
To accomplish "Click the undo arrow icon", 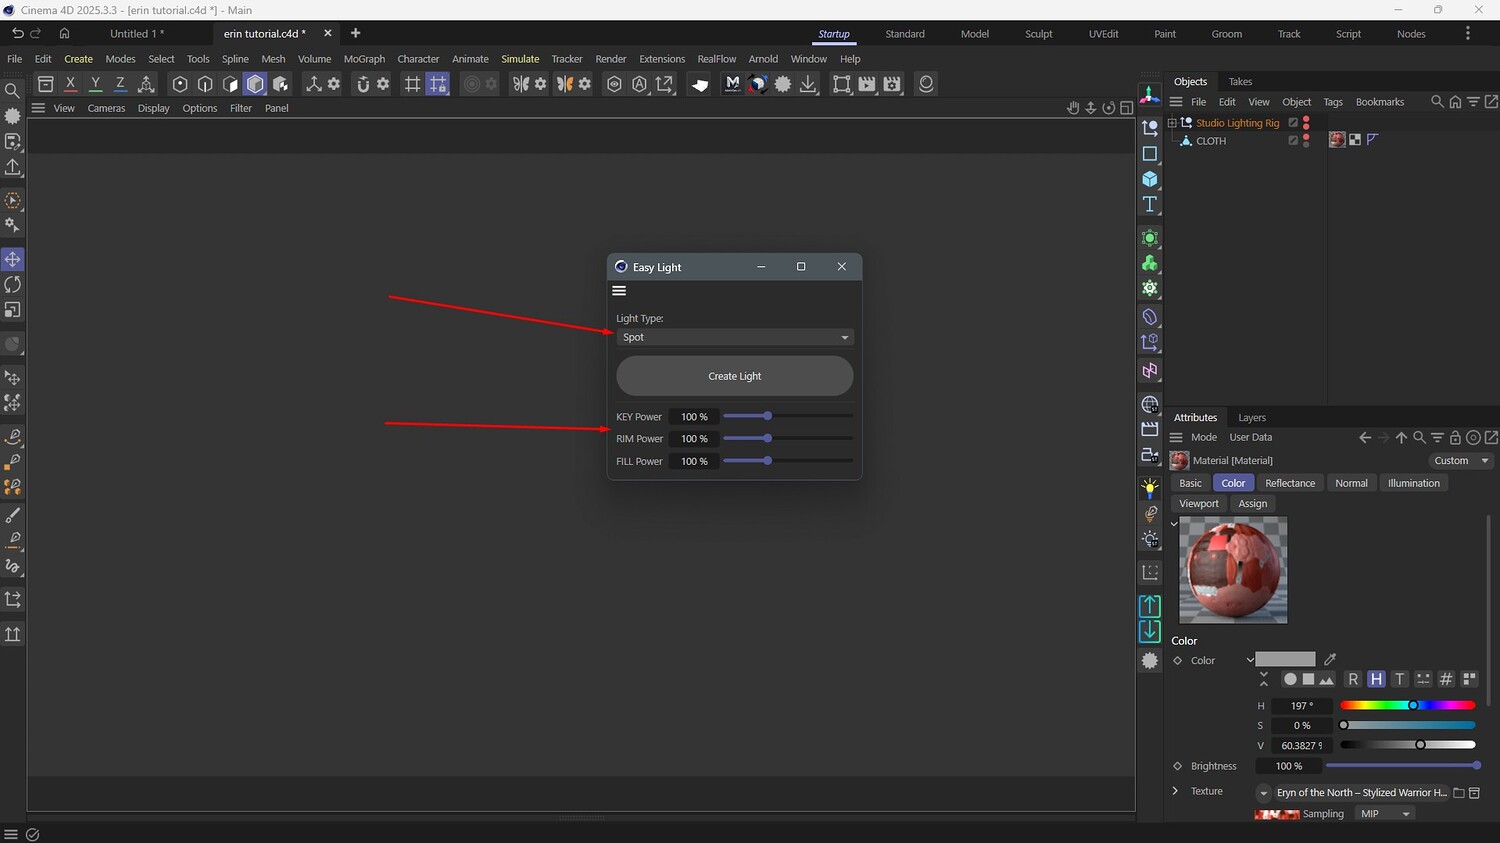I will click(x=17, y=33).
